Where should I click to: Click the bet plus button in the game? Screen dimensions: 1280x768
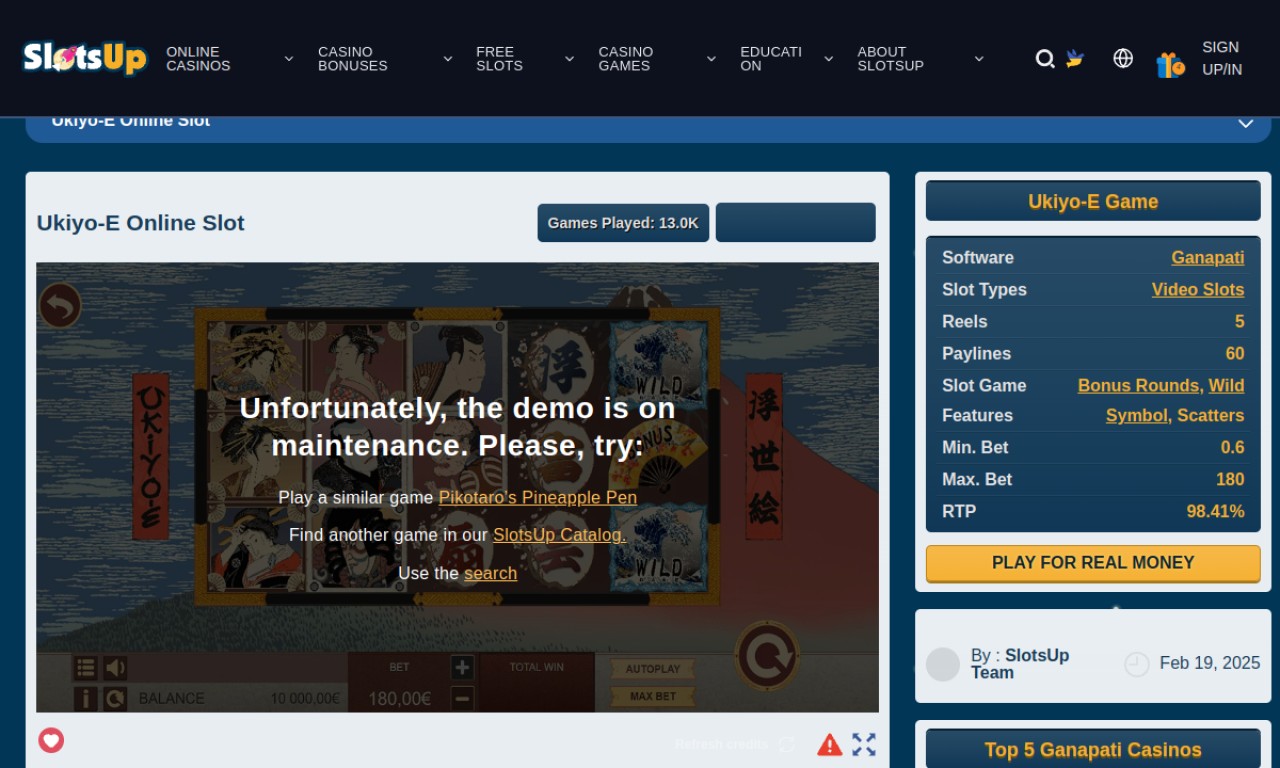click(462, 667)
